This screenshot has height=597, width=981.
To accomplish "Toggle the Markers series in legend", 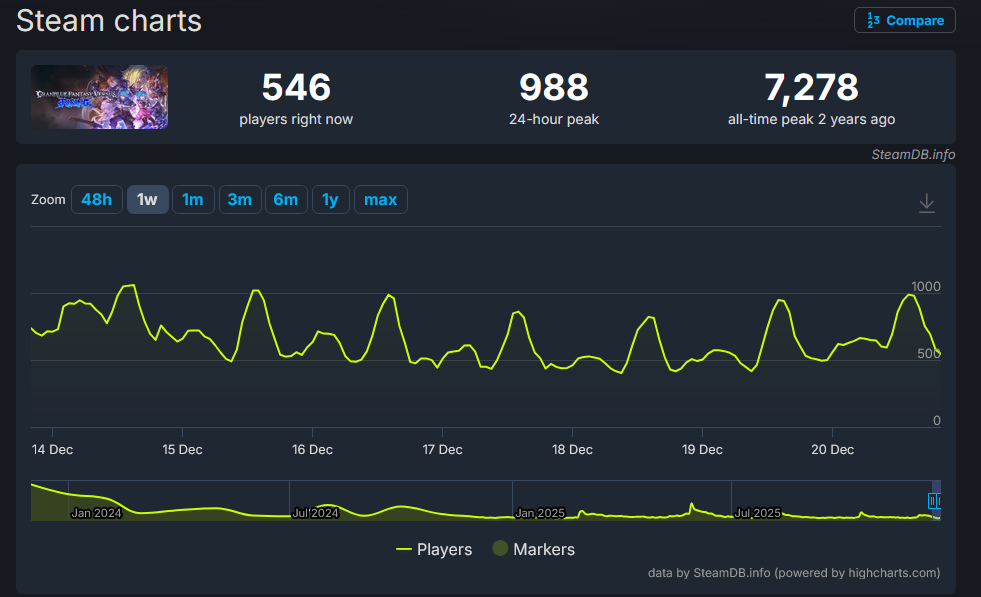I will point(534,549).
